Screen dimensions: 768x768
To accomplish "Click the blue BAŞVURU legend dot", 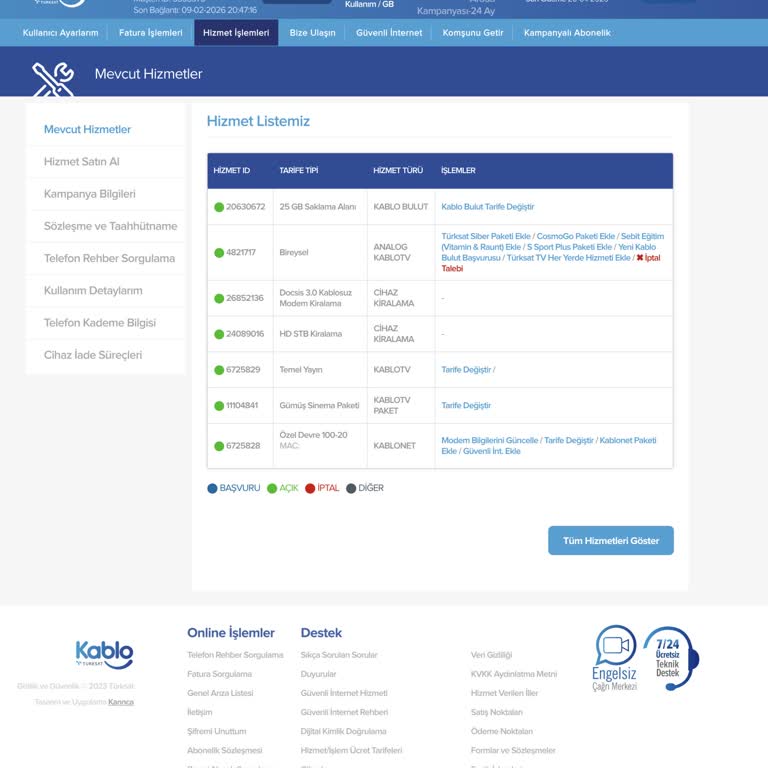I will coord(212,488).
